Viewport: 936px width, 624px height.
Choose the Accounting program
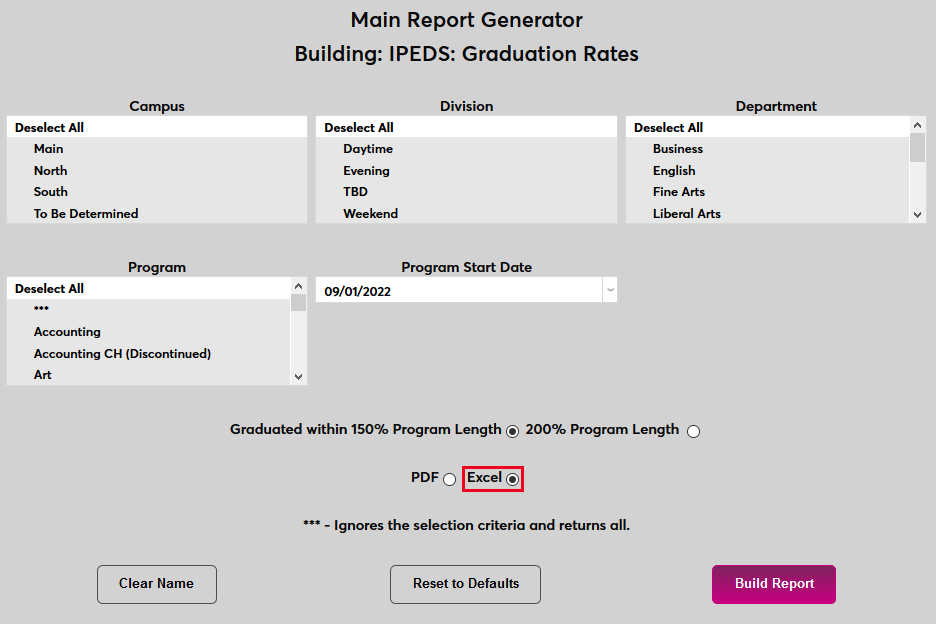(x=67, y=332)
